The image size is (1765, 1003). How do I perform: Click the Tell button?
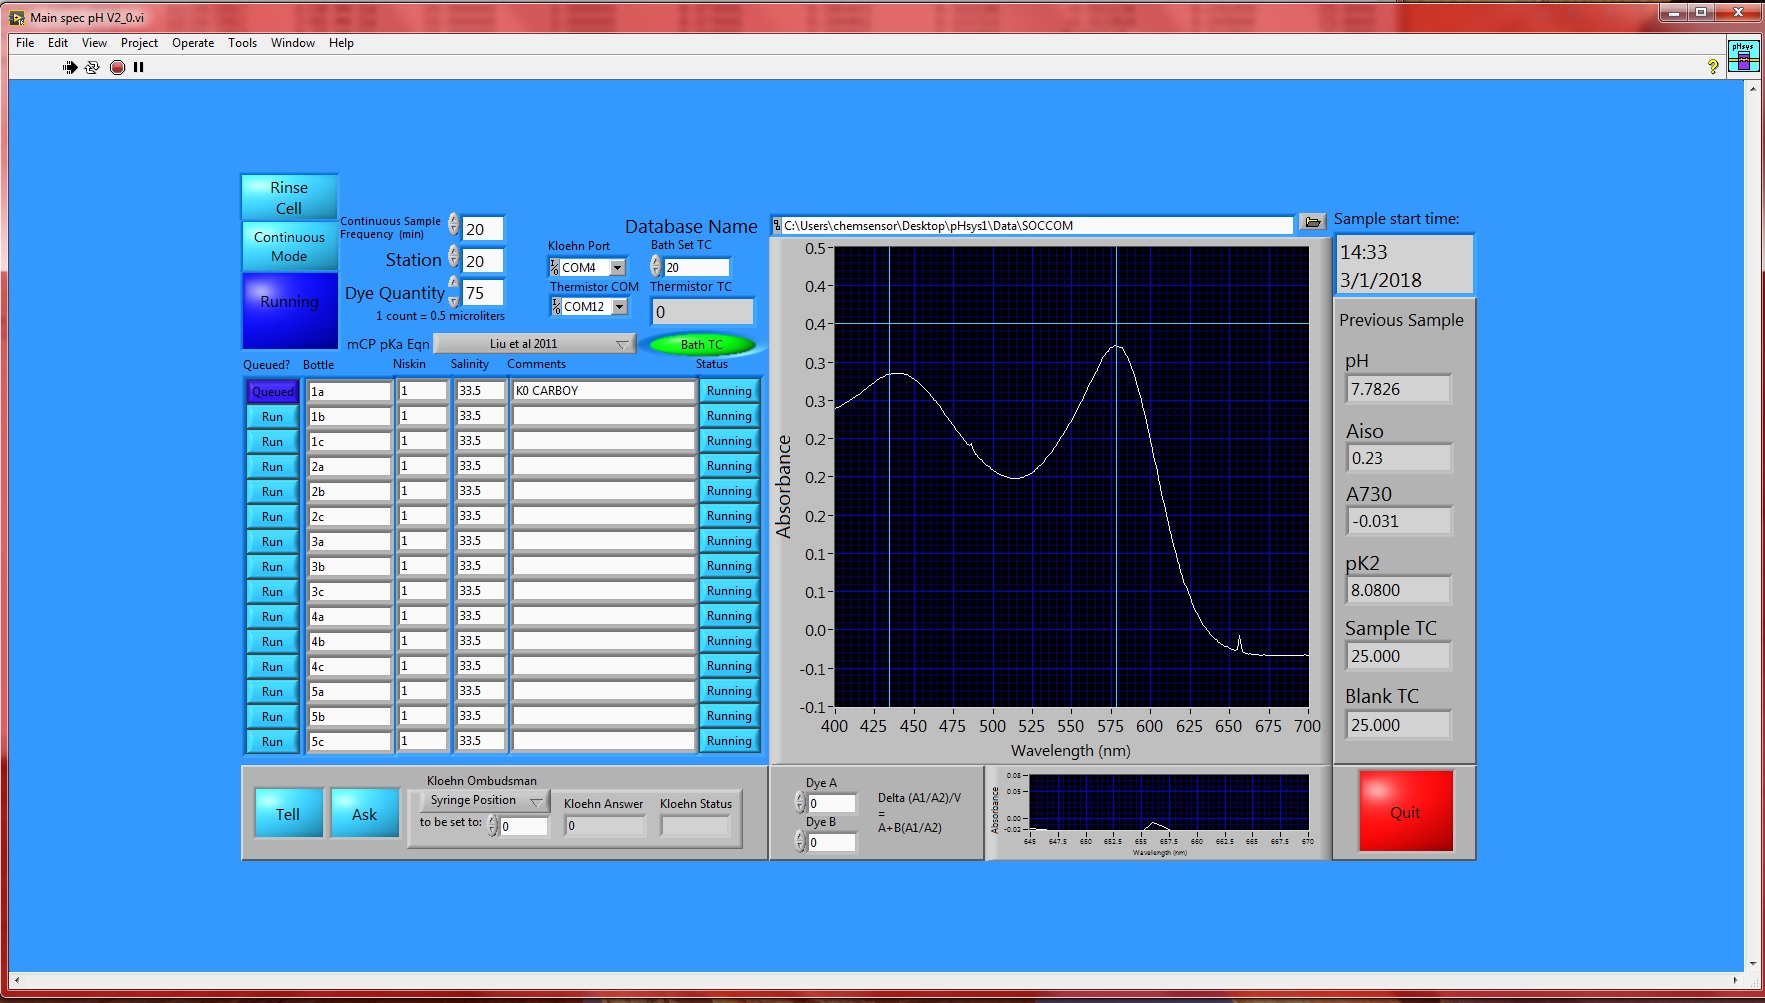pyautogui.click(x=288, y=814)
